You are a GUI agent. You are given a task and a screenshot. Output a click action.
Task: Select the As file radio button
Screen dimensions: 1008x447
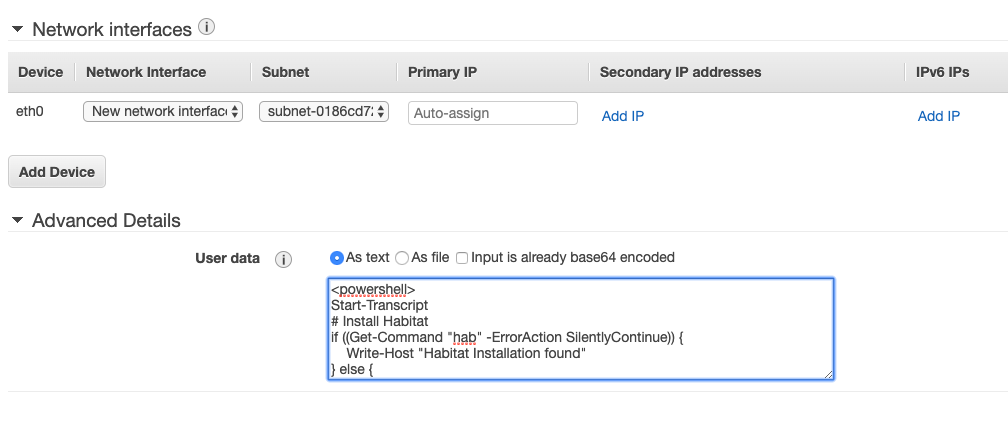click(402, 258)
